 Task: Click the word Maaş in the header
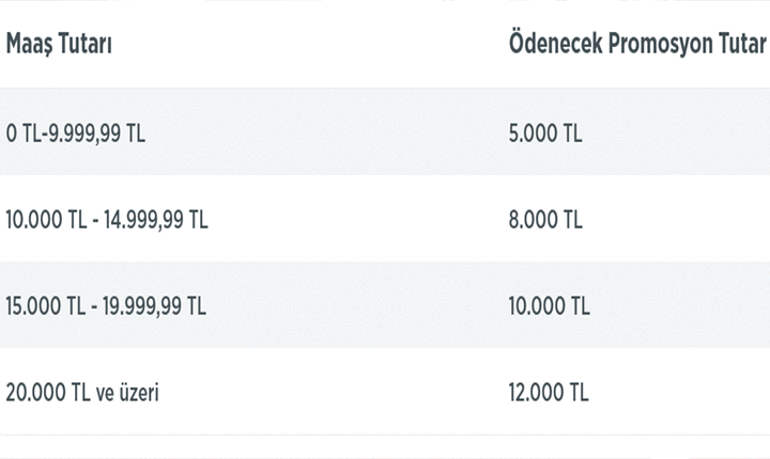29,45
